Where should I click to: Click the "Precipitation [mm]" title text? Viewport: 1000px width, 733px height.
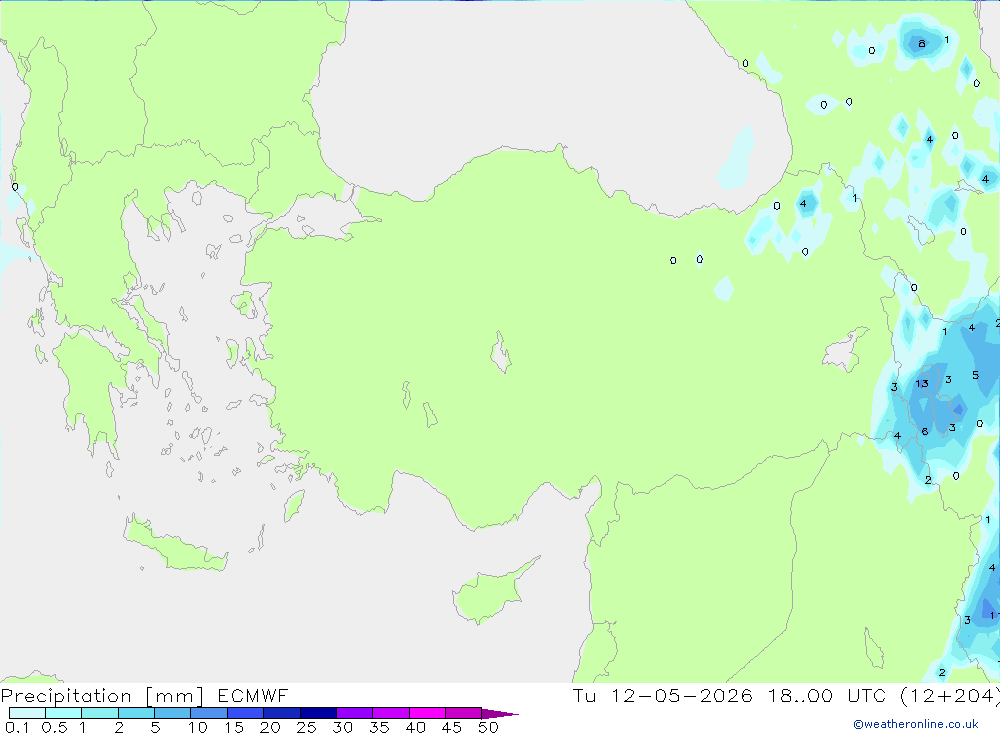tap(102, 695)
